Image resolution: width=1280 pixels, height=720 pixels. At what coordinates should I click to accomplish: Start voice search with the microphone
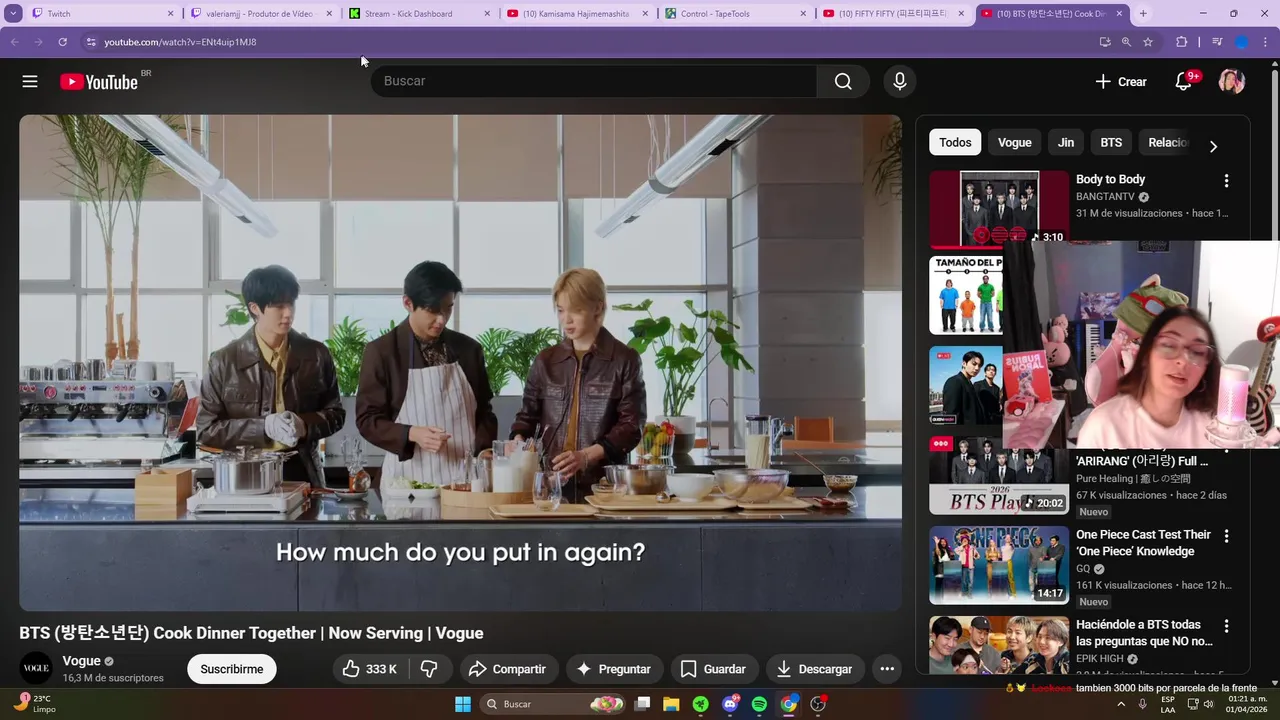pos(900,81)
